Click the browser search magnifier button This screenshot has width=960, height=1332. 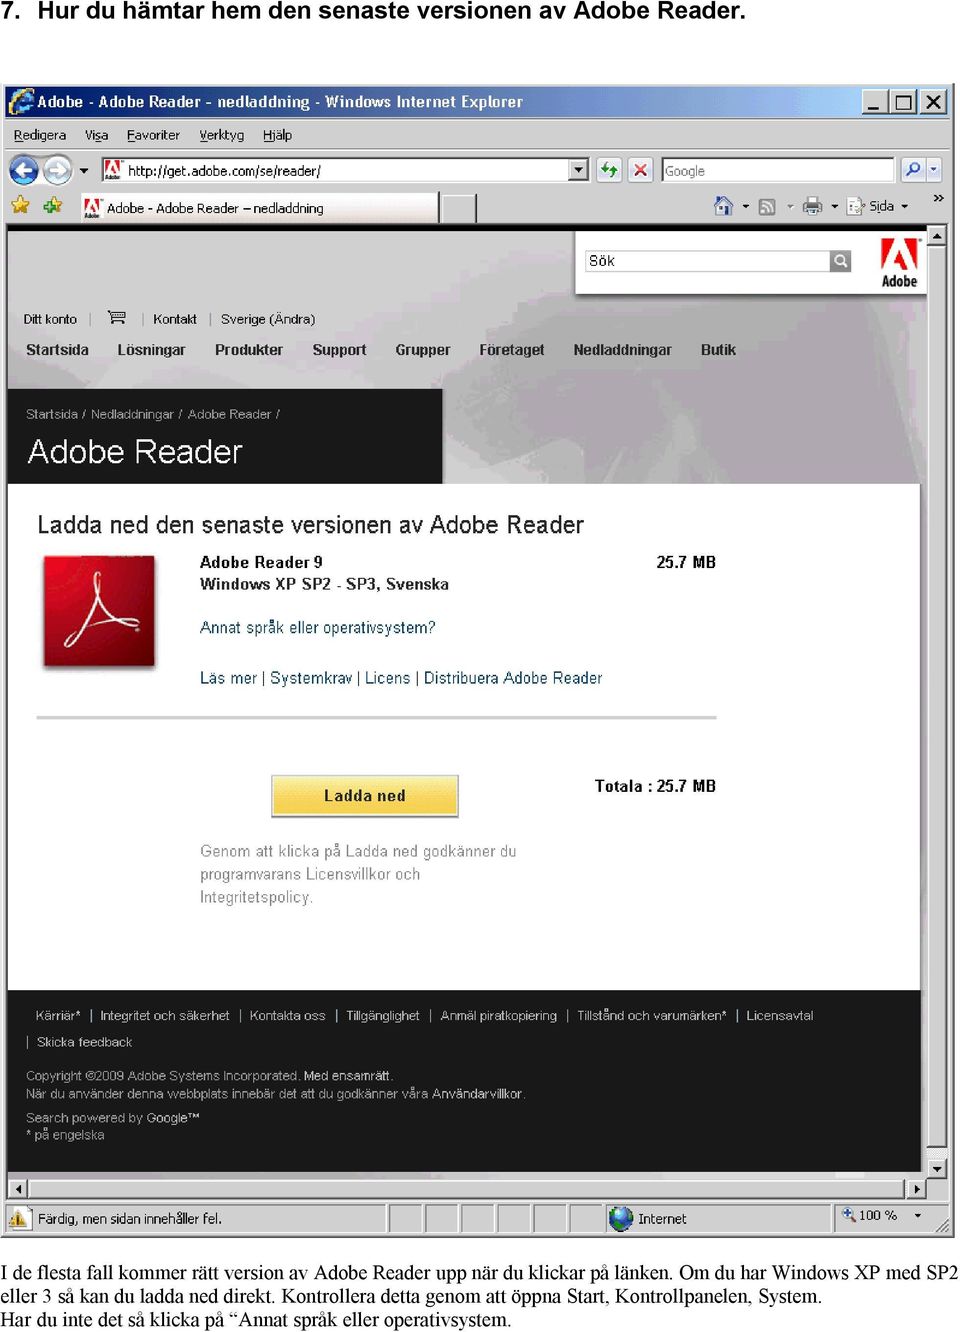pyautogui.click(x=912, y=170)
